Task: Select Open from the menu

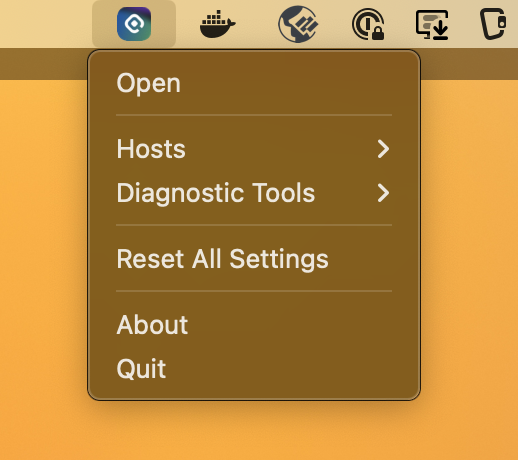Action: pyautogui.click(x=254, y=83)
